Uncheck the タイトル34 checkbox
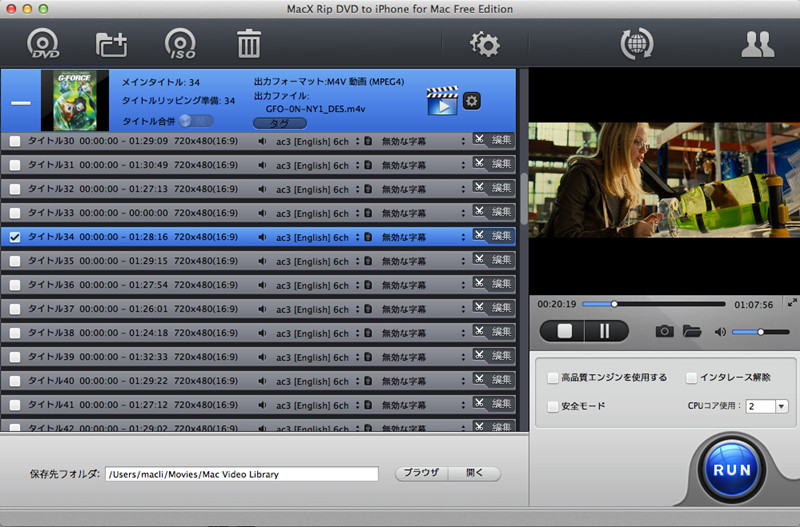 pyautogui.click(x=15, y=237)
